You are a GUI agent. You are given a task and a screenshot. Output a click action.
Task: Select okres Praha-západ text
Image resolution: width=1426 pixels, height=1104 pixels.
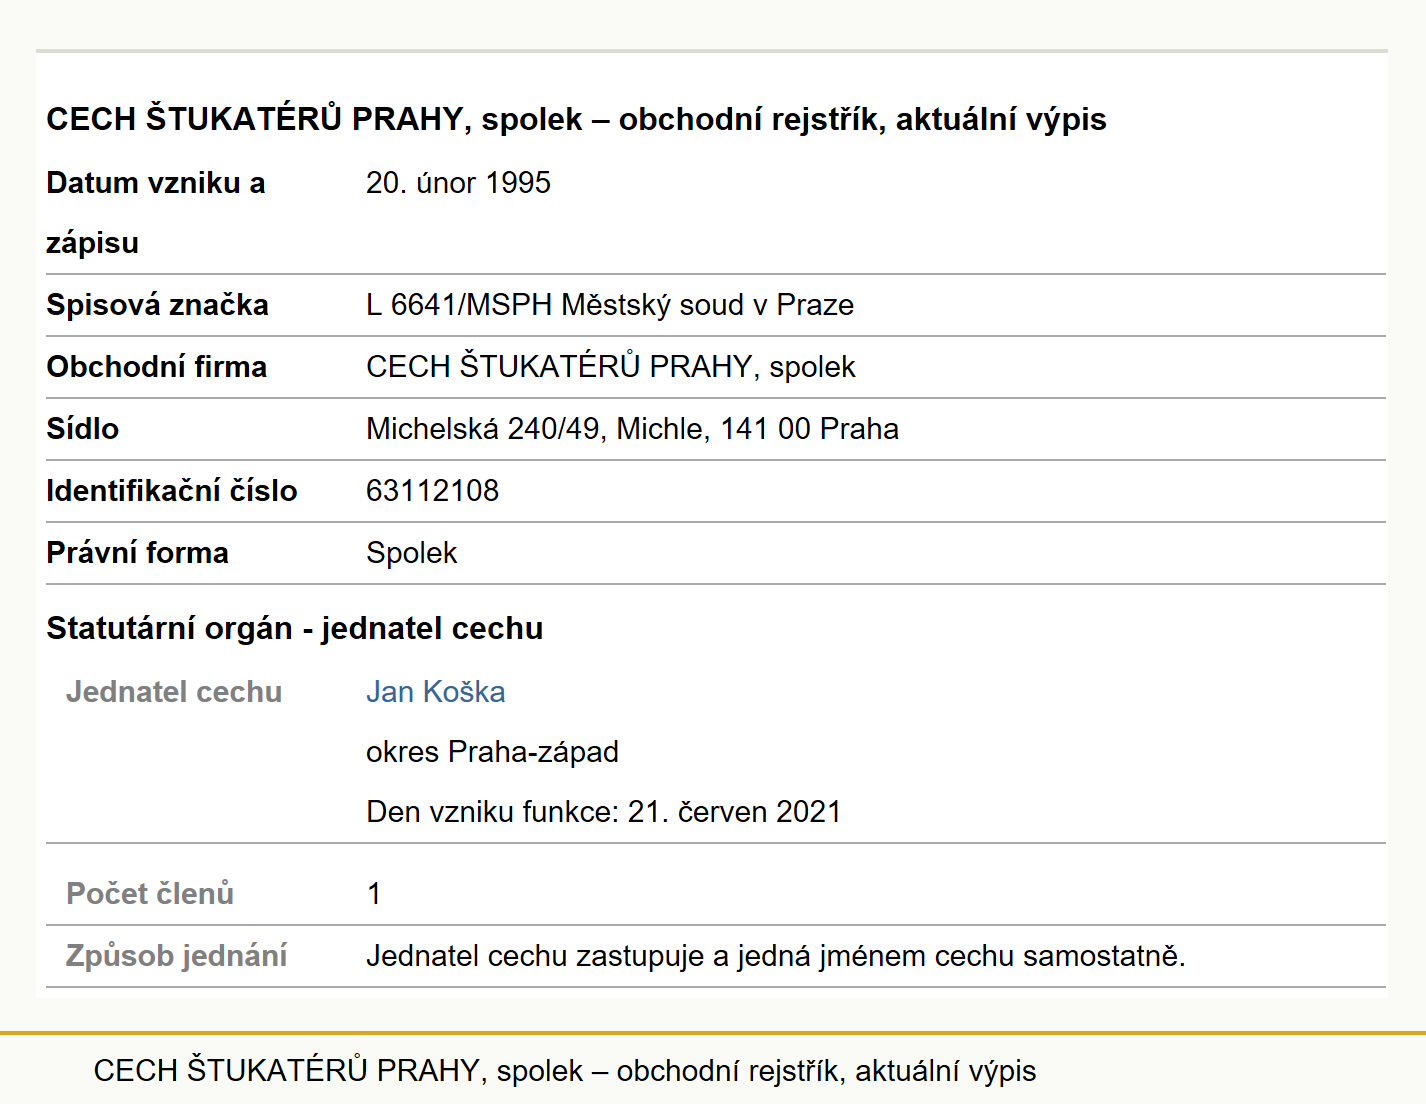pyautogui.click(x=492, y=752)
